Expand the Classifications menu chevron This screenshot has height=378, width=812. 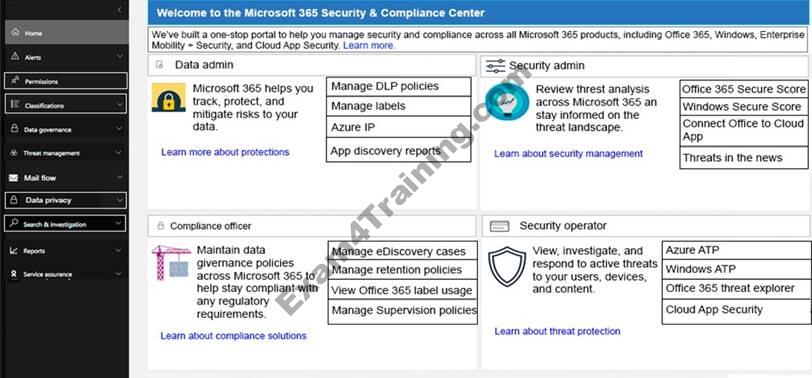pyautogui.click(x=120, y=105)
